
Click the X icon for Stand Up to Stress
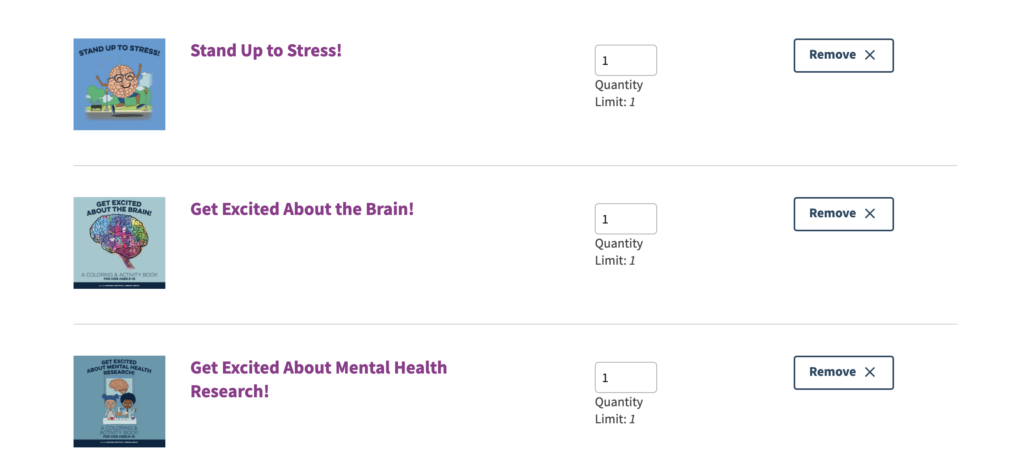tap(870, 56)
